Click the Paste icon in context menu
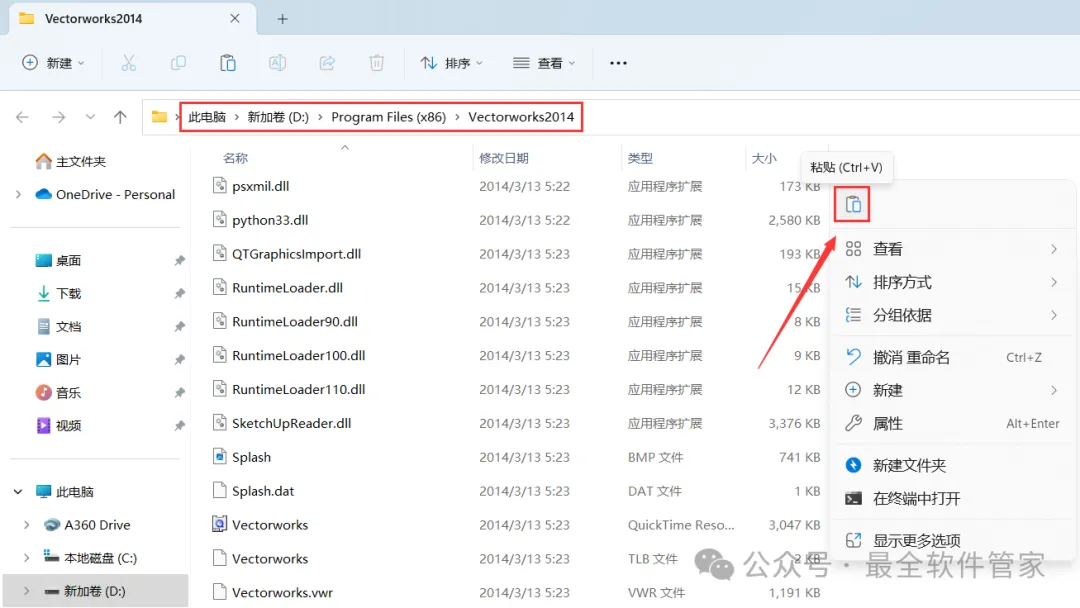 [853, 205]
